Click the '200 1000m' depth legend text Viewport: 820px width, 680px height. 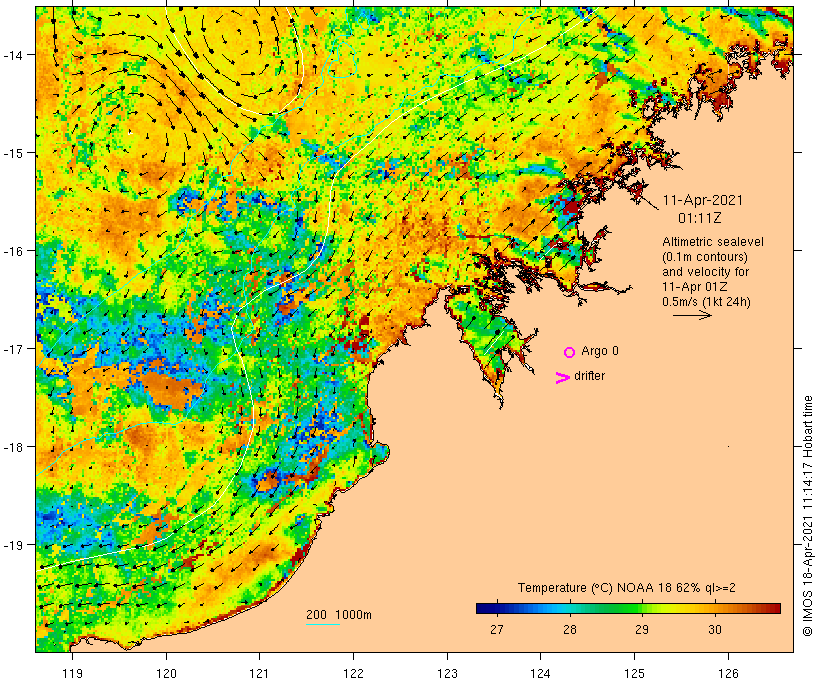(339, 615)
